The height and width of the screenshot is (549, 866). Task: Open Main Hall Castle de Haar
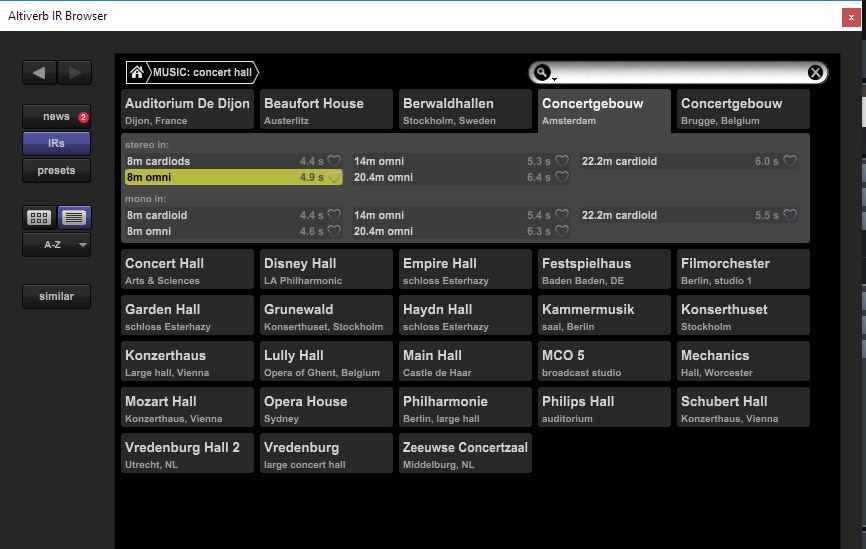click(x=465, y=361)
